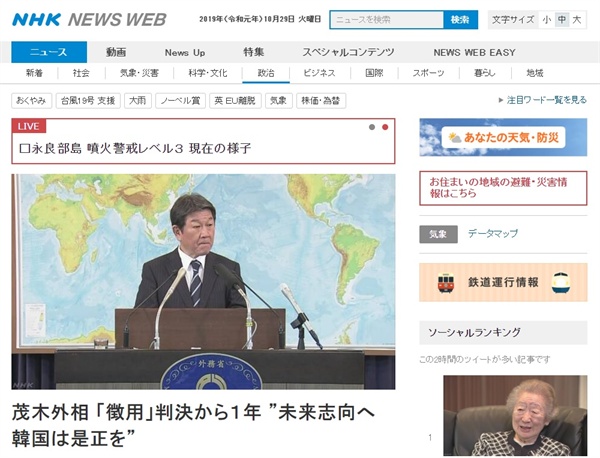This screenshot has width=600, height=458.
Task: Set text size to large (大)
Action: tap(576, 19)
